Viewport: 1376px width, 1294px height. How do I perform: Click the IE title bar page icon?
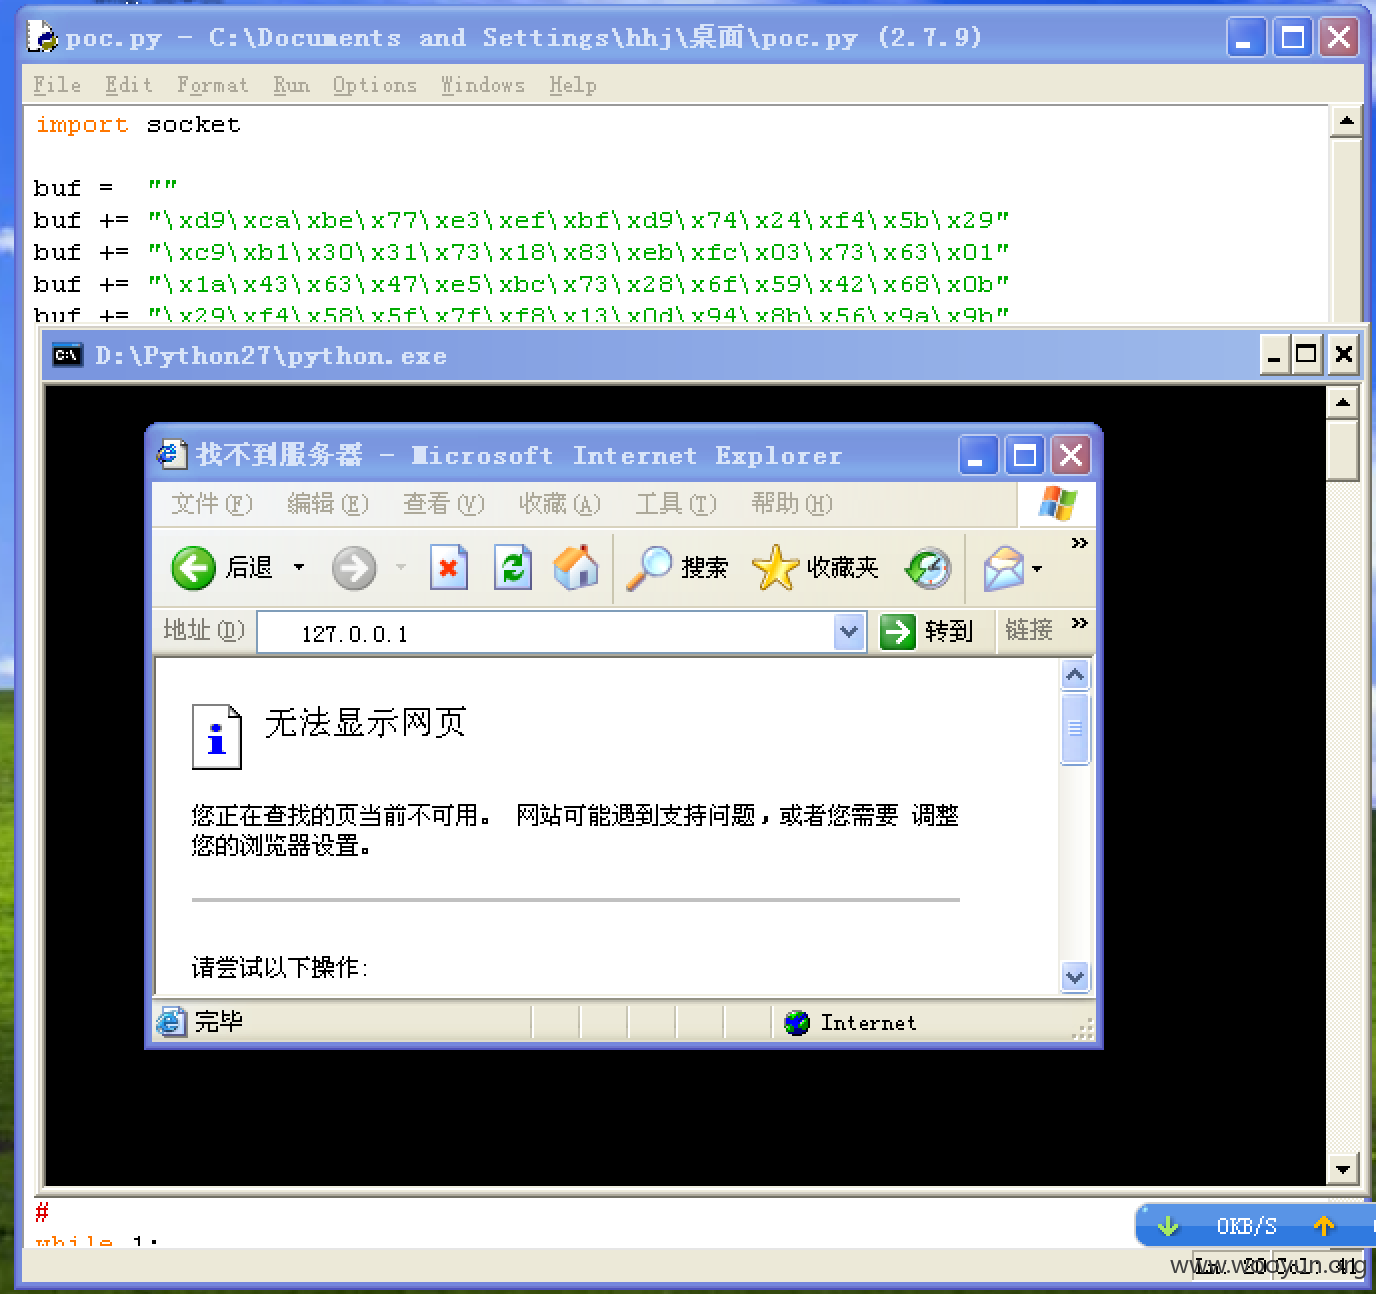point(172,455)
